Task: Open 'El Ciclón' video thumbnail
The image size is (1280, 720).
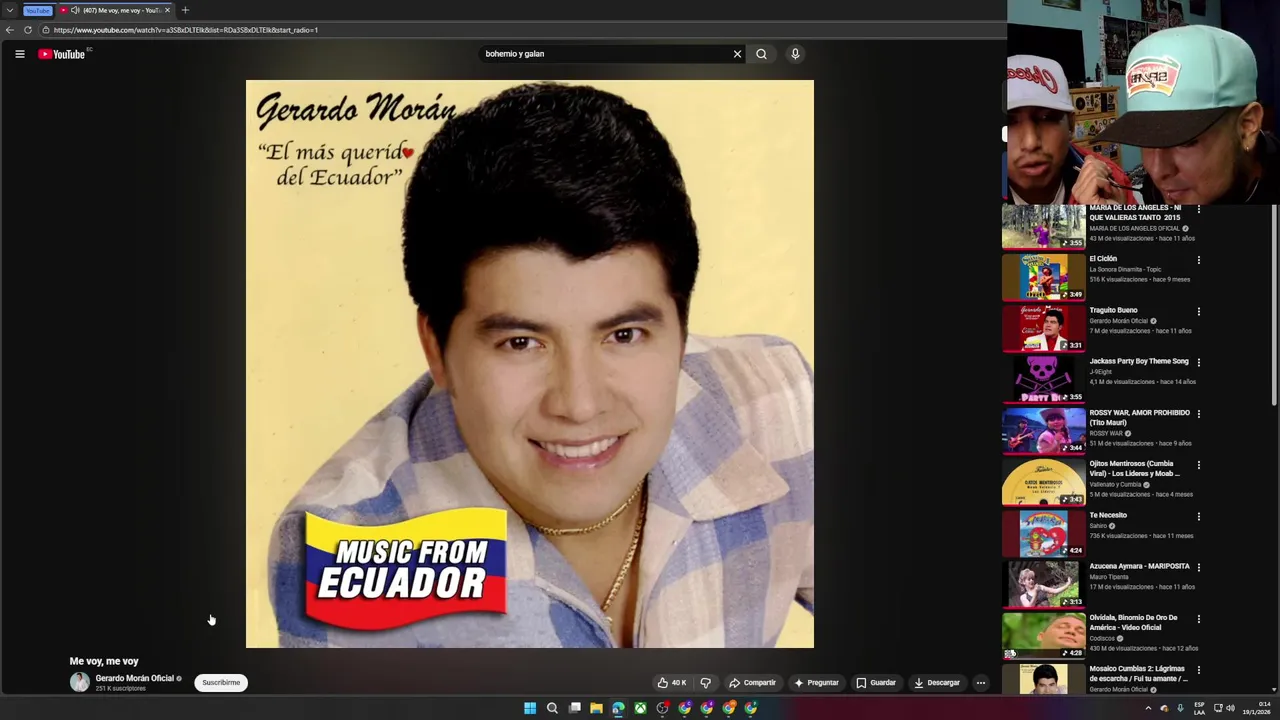Action: tap(1043, 277)
